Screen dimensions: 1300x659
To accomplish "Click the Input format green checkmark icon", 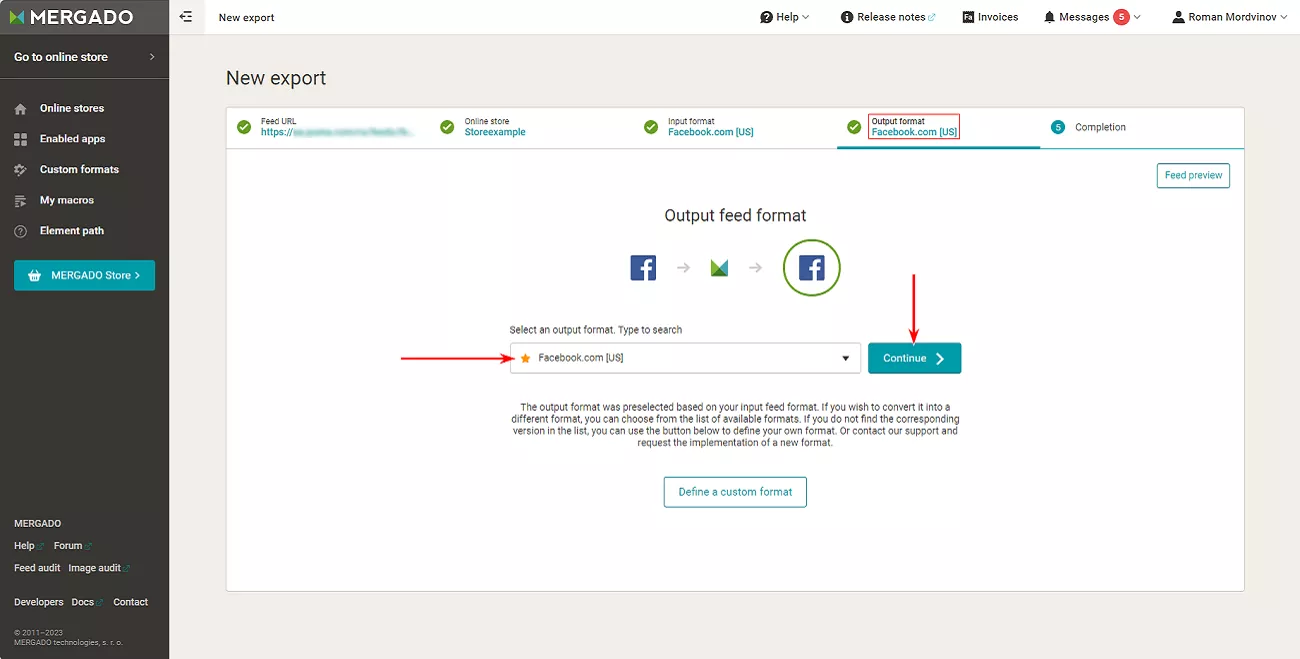I will (x=650, y=127).
